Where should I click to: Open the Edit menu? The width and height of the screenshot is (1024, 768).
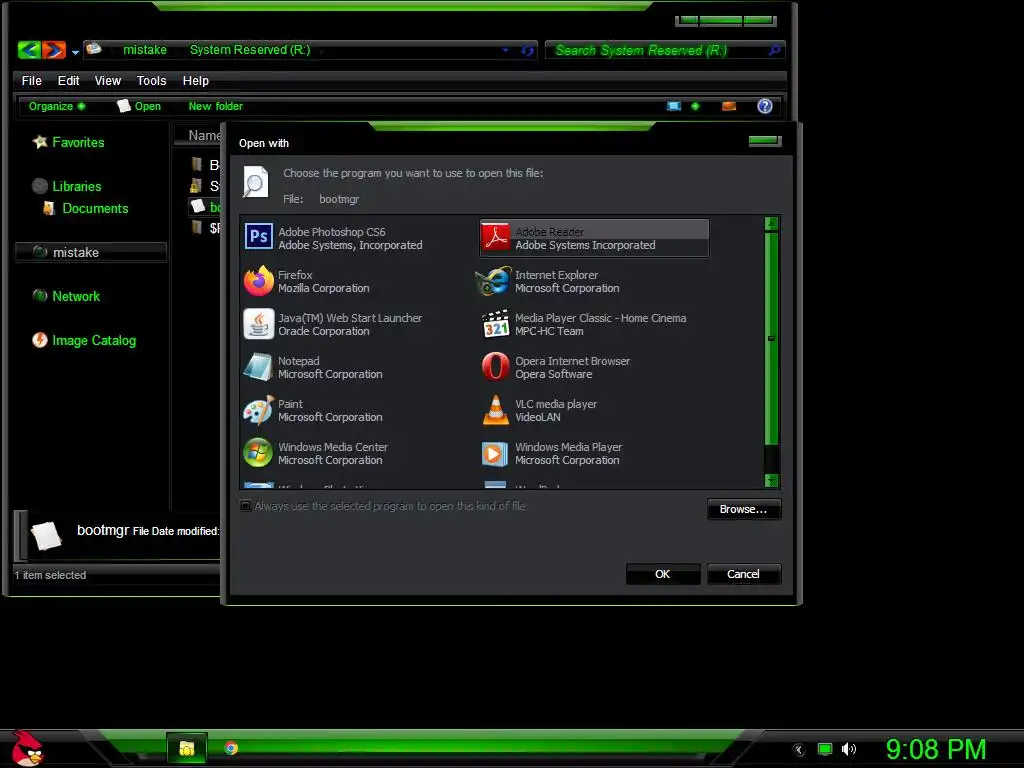[x=68, y=80]
